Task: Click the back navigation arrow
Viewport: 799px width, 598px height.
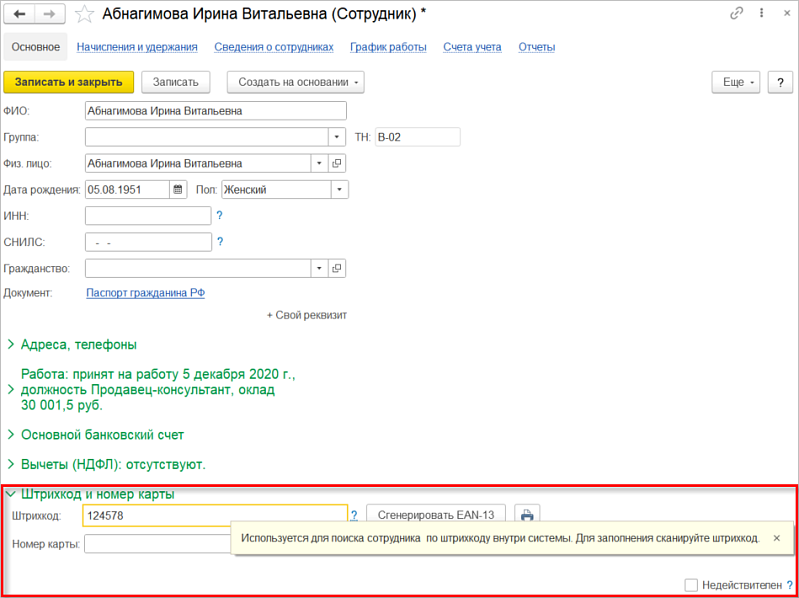Action: (19, 14)
